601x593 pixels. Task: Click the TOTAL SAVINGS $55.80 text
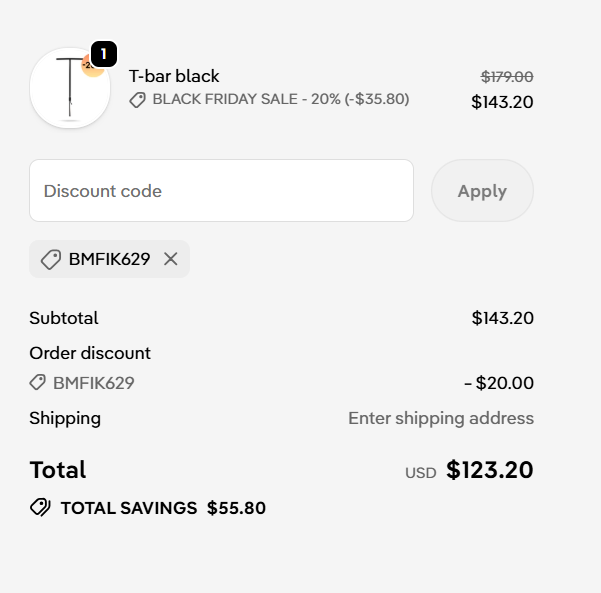163,508
